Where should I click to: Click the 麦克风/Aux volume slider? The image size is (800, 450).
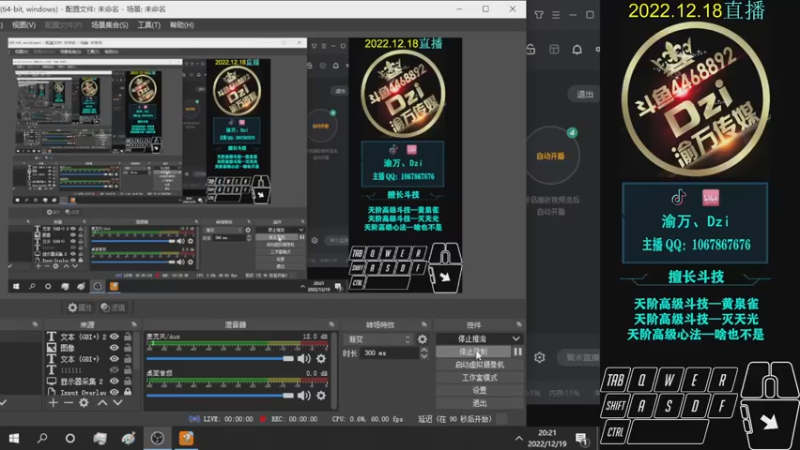[220, 359]
